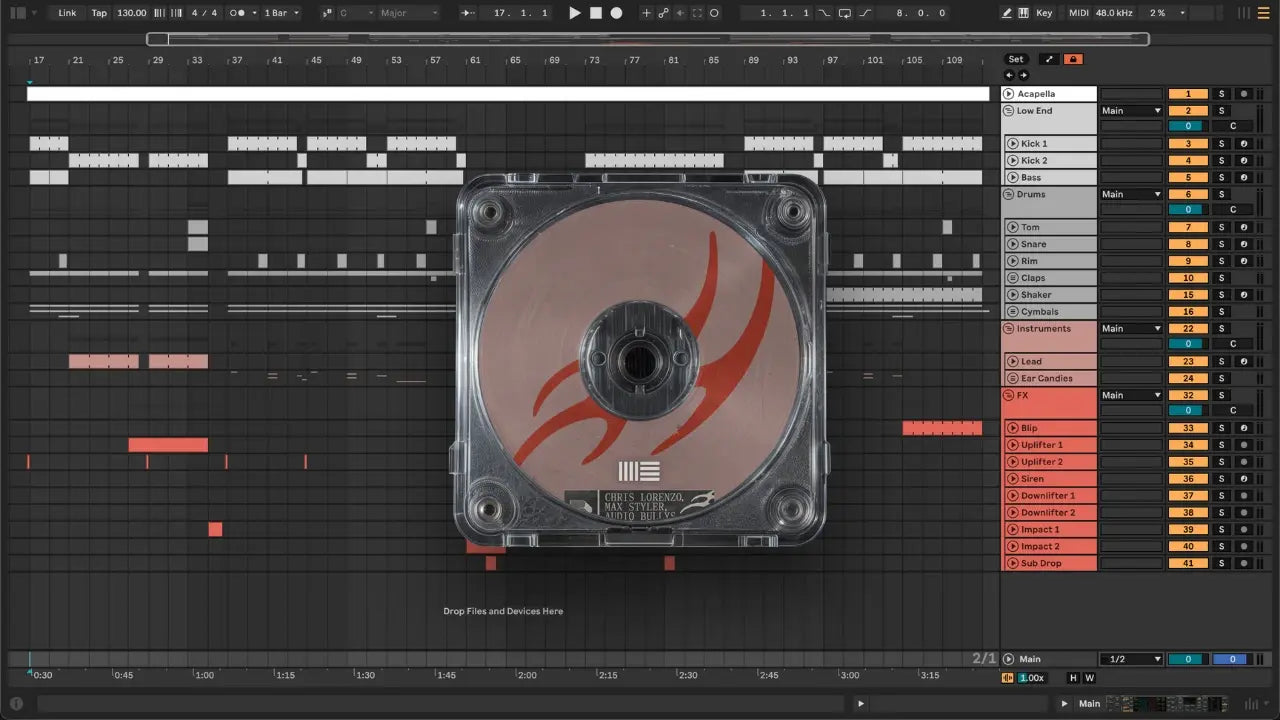Click the Link button
The image size is (1280, 720).
point(67,13)
